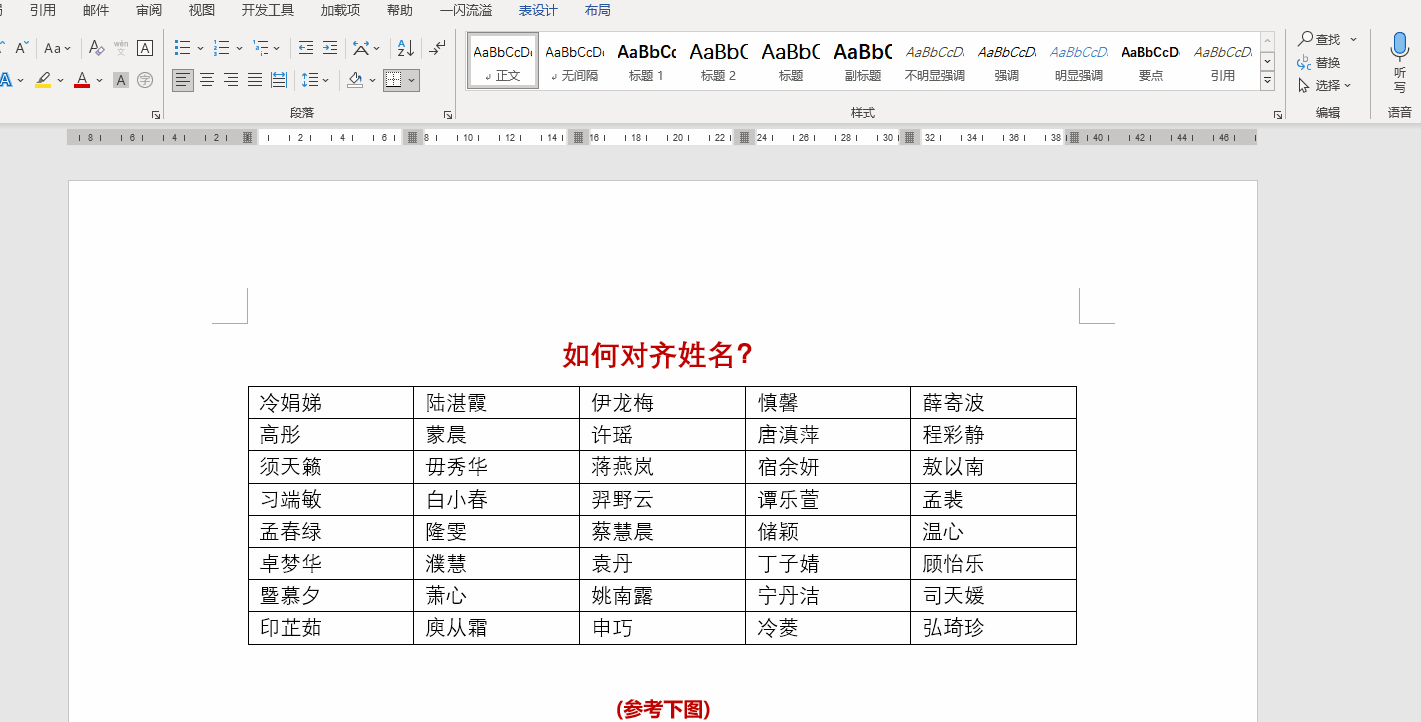This screenshot has width=1421, height=722.
Task: Expand the line spacing dropdown arrow
Action: tap(327, 80)
